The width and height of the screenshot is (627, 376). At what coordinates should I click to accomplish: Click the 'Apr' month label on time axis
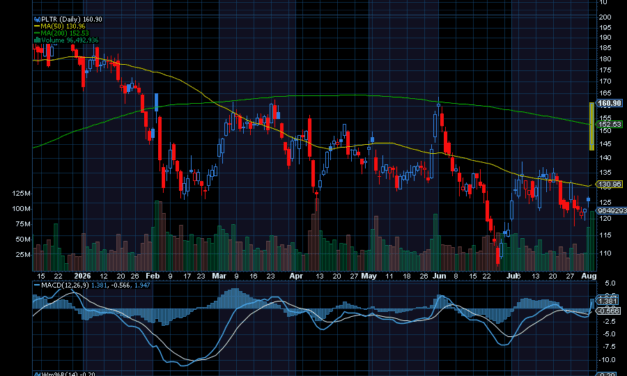tap(296, 276)
